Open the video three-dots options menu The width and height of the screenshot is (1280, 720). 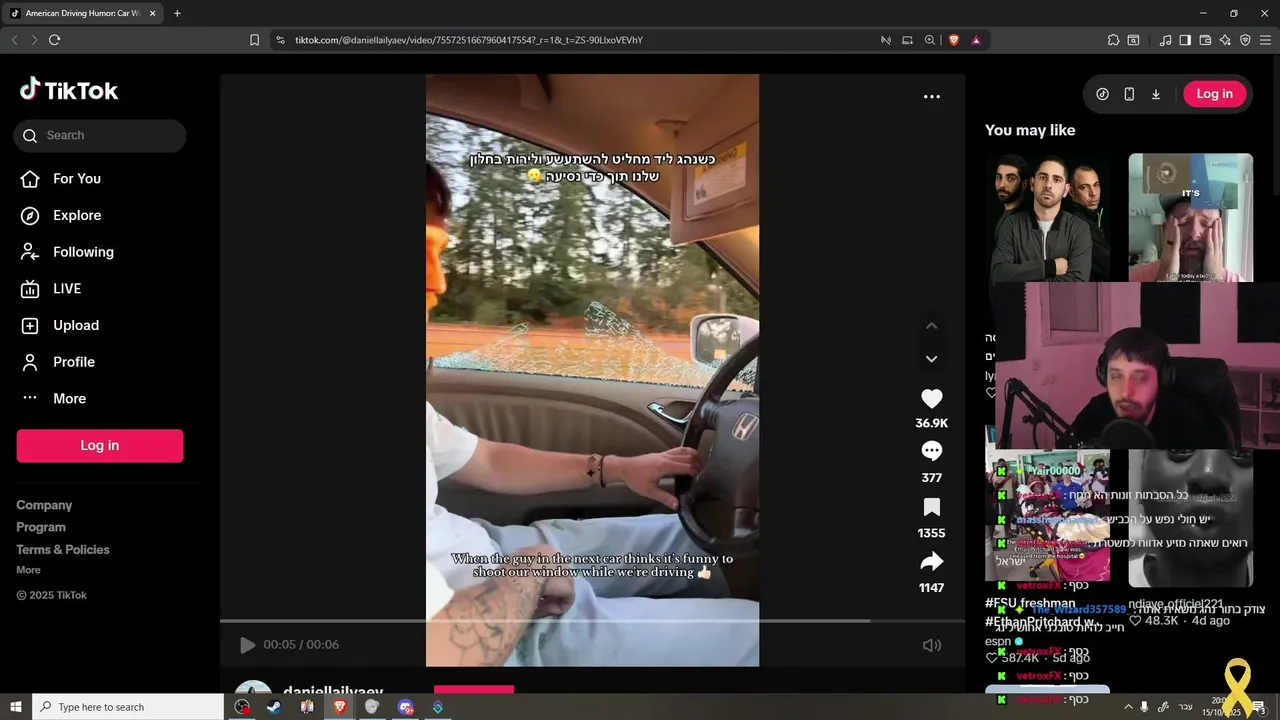(931, 97)
